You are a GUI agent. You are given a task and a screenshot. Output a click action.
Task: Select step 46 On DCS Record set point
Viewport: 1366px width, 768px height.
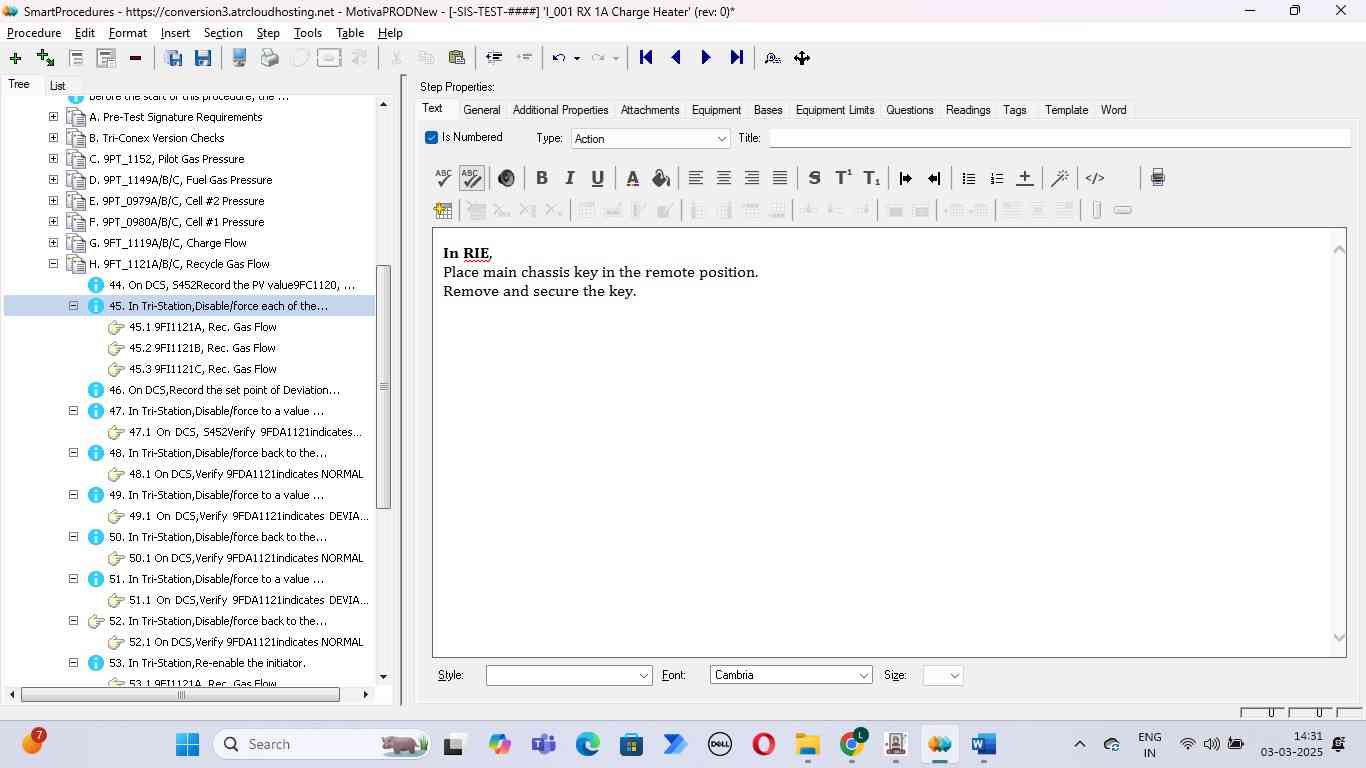(224, 390)
